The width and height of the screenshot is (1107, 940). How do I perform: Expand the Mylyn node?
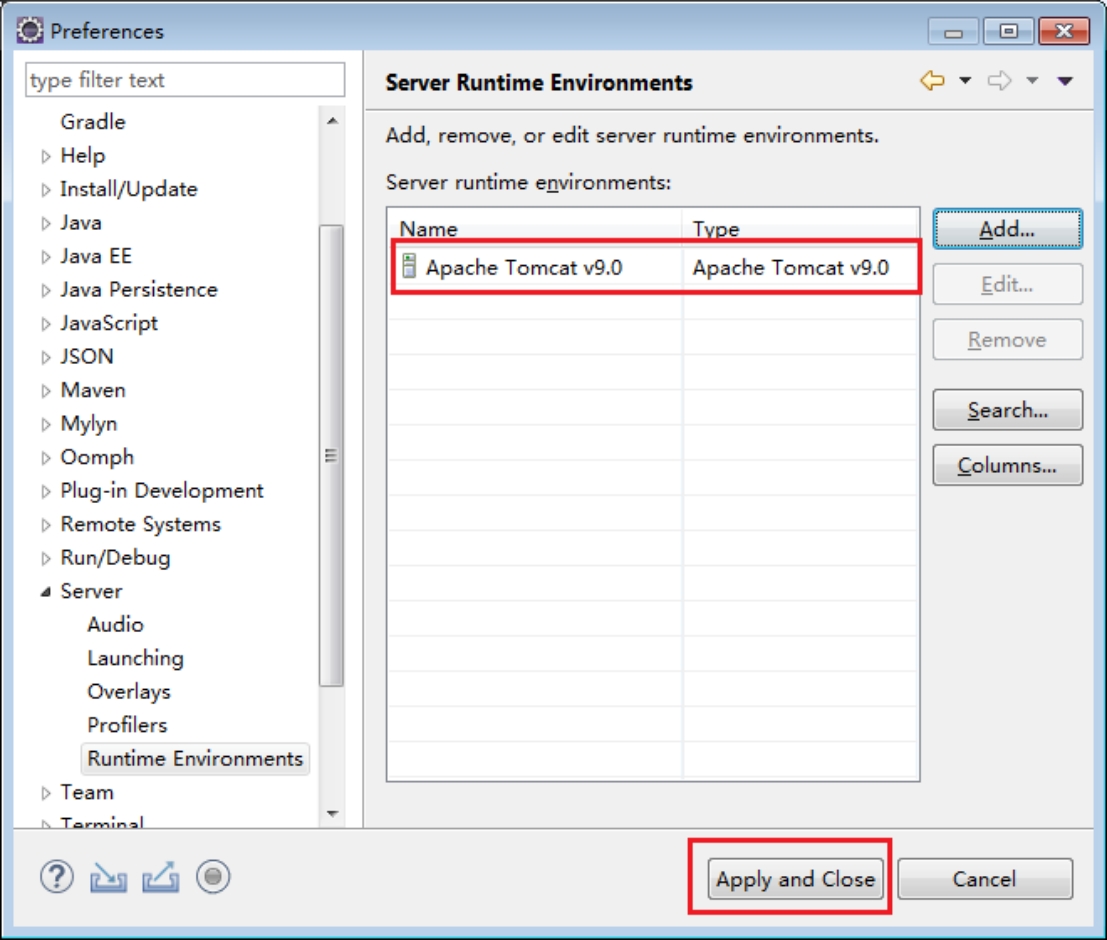click(x=46, y=424)
